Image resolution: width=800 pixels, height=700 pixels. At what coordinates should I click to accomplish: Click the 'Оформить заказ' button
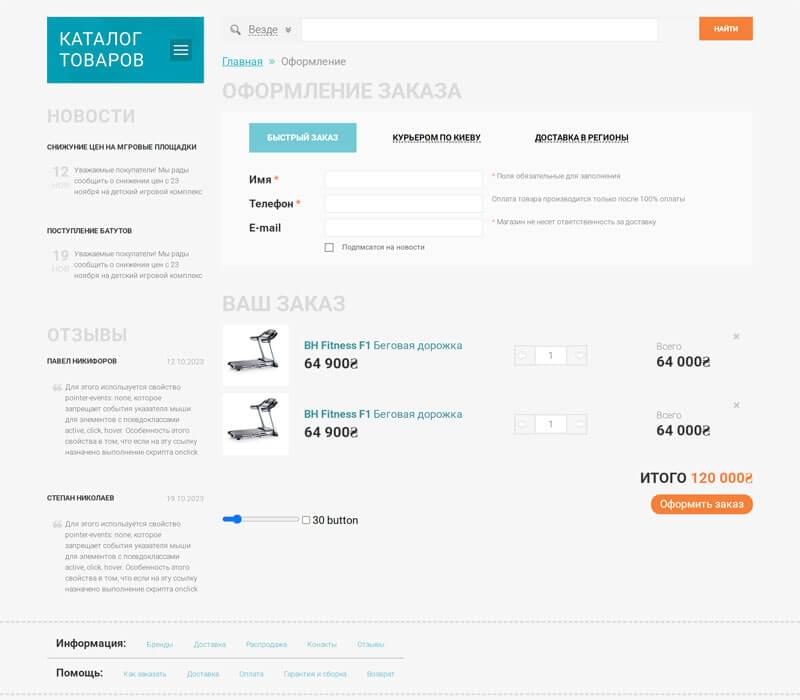(701, 504)
